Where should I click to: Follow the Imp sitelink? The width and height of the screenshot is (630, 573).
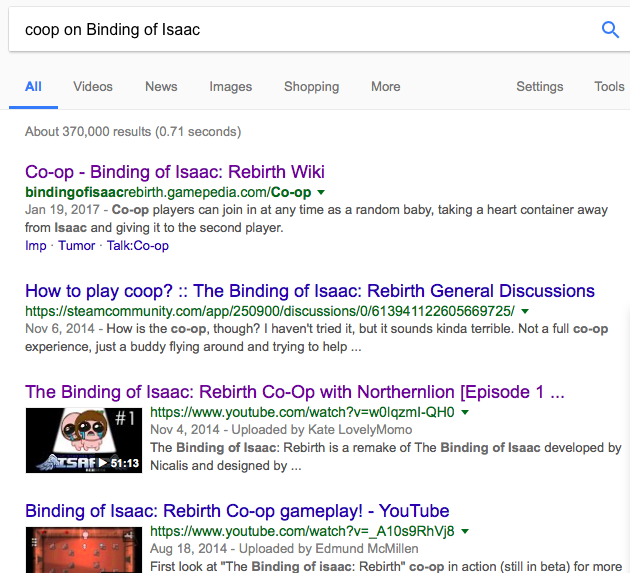[x=36, y=246]
